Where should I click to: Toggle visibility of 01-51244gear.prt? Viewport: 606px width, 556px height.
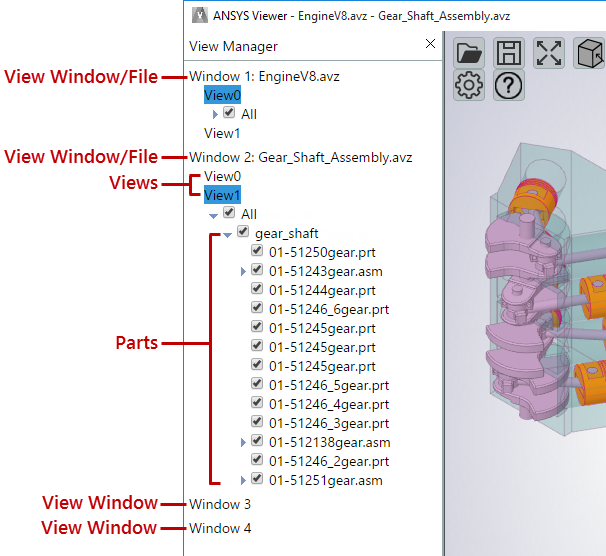coord(257,289)
